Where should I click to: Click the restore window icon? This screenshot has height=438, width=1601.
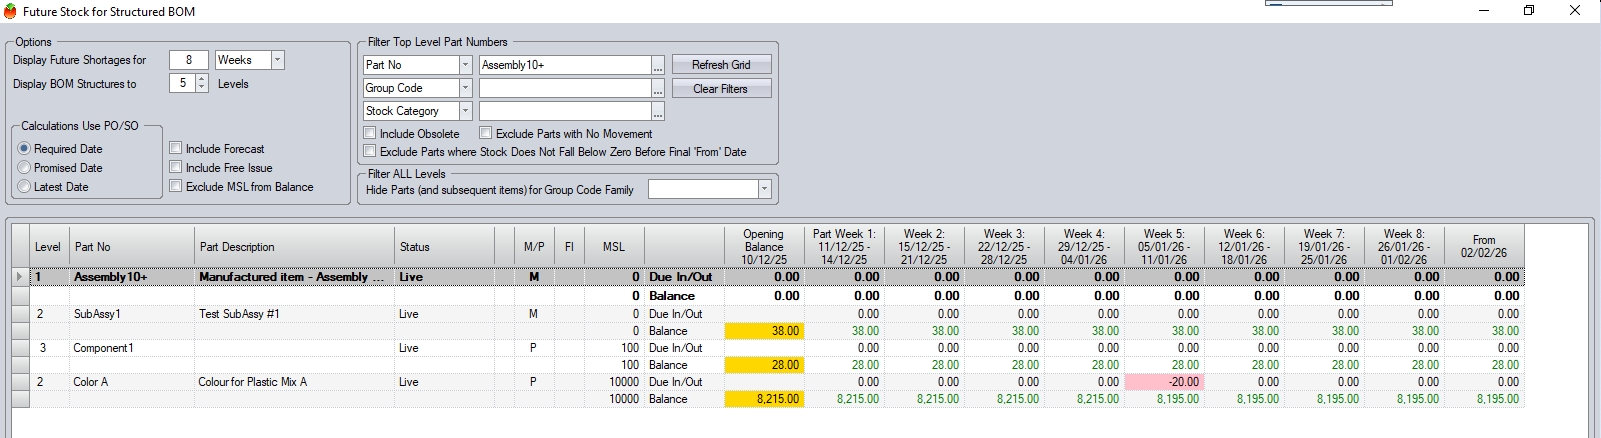[1528, 11]
